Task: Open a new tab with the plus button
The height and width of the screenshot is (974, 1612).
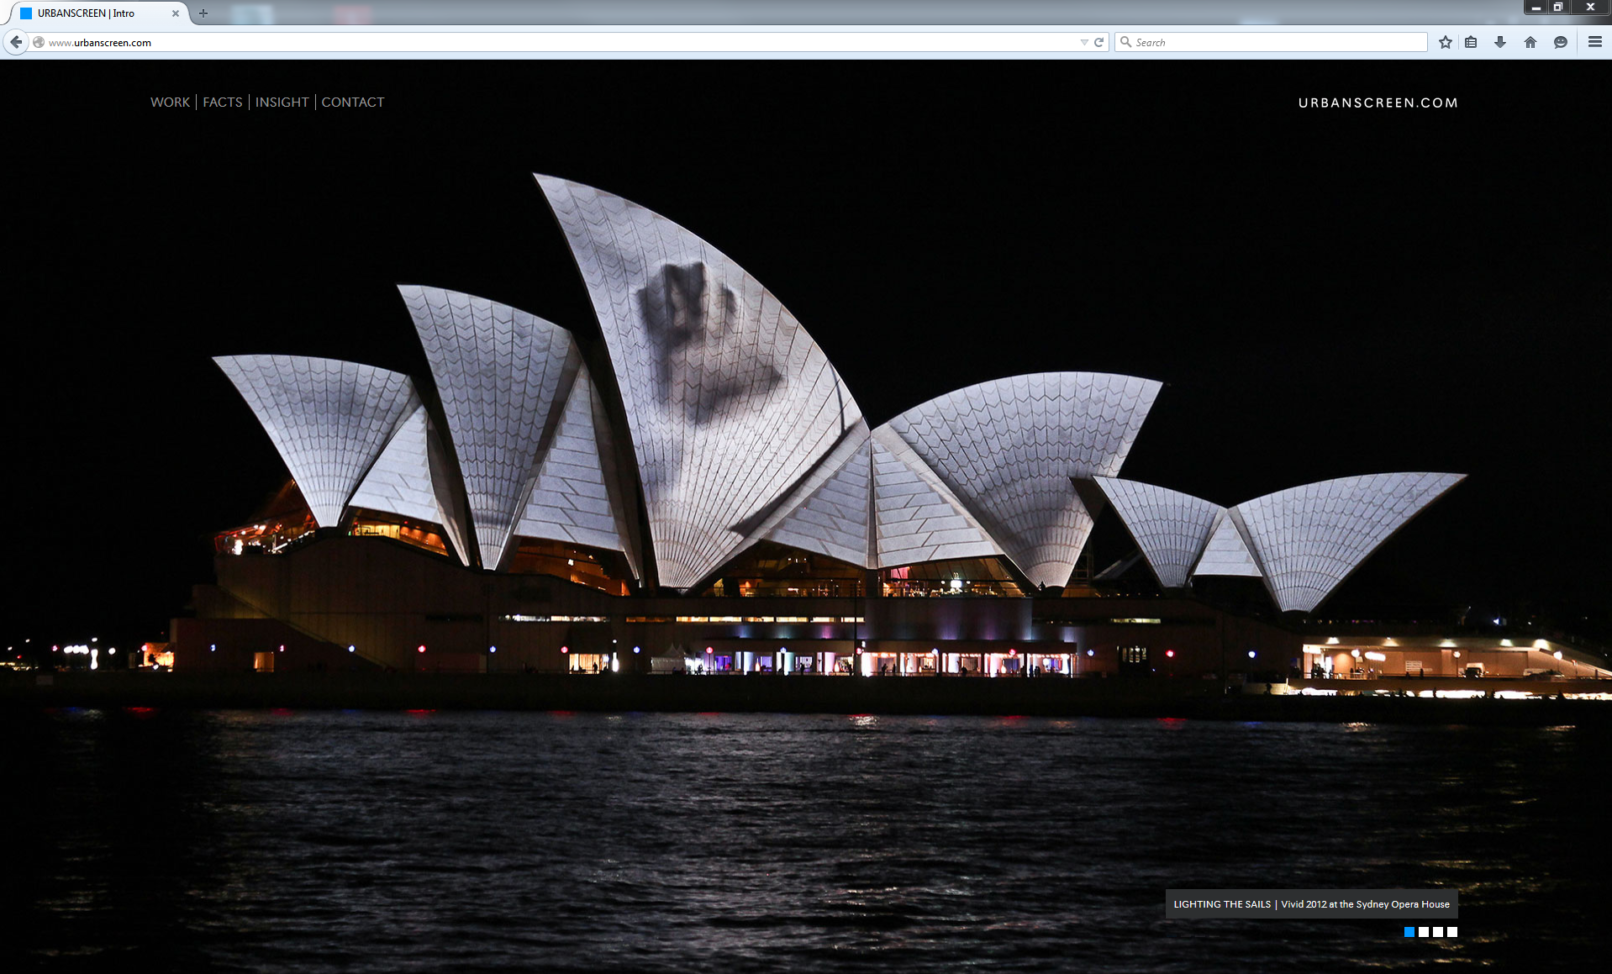Action: click(x=203, y=13)
